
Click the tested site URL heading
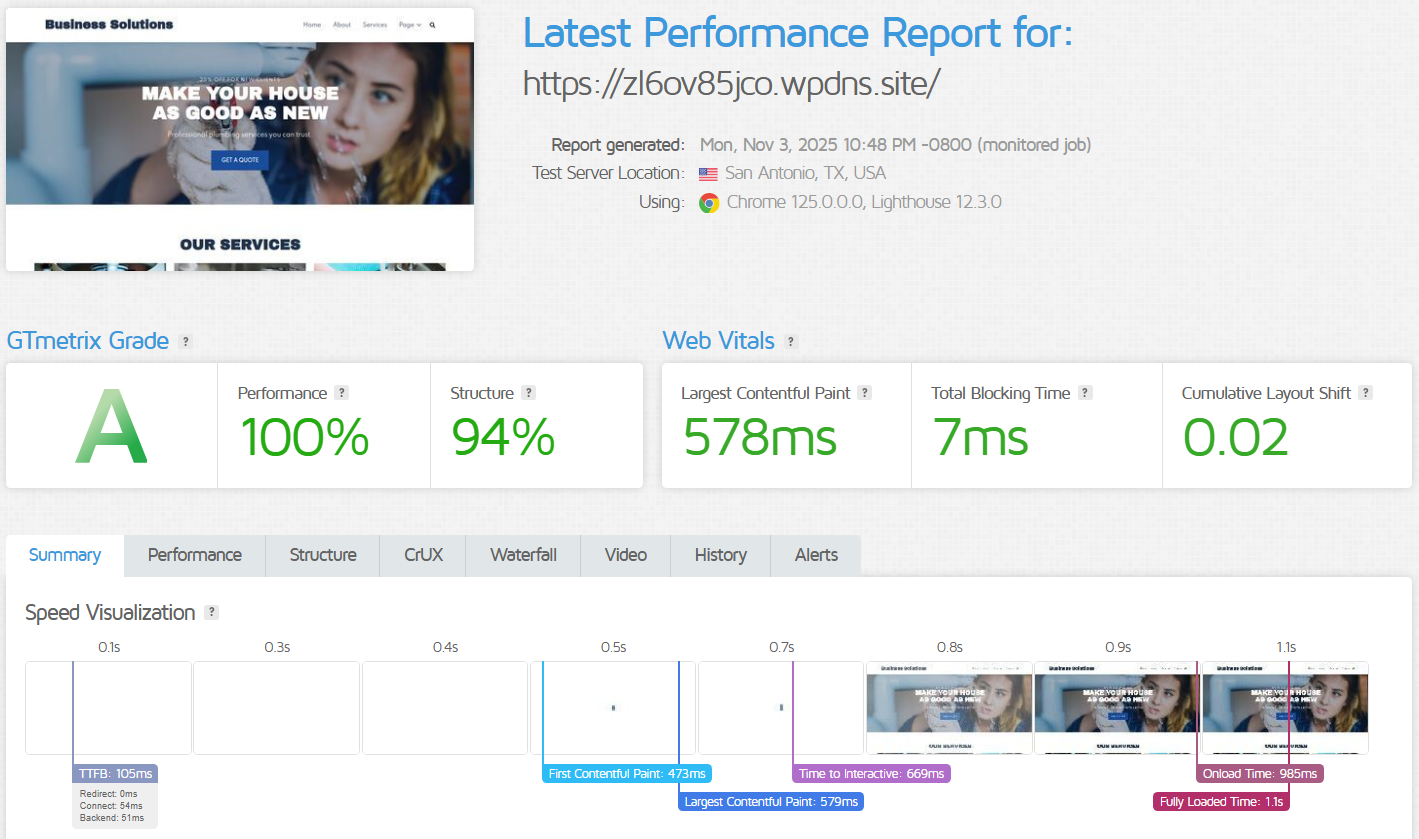731,84
